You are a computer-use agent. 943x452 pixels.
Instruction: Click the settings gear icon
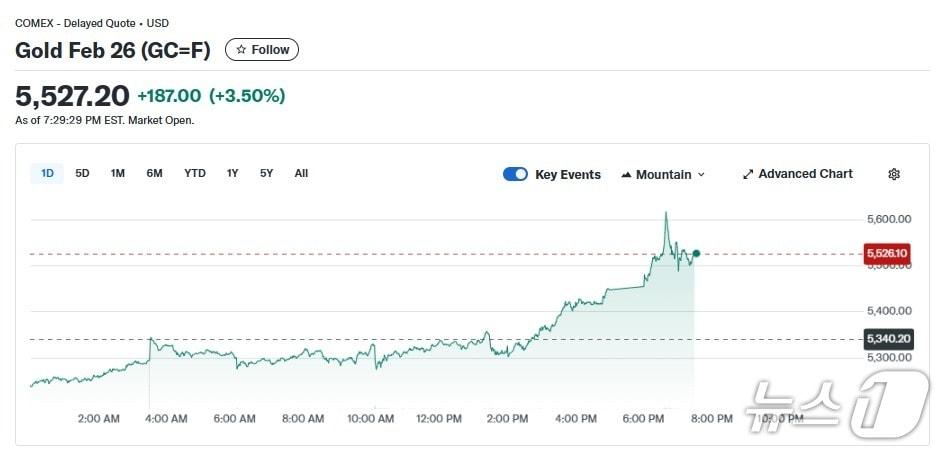coord(894,174)
